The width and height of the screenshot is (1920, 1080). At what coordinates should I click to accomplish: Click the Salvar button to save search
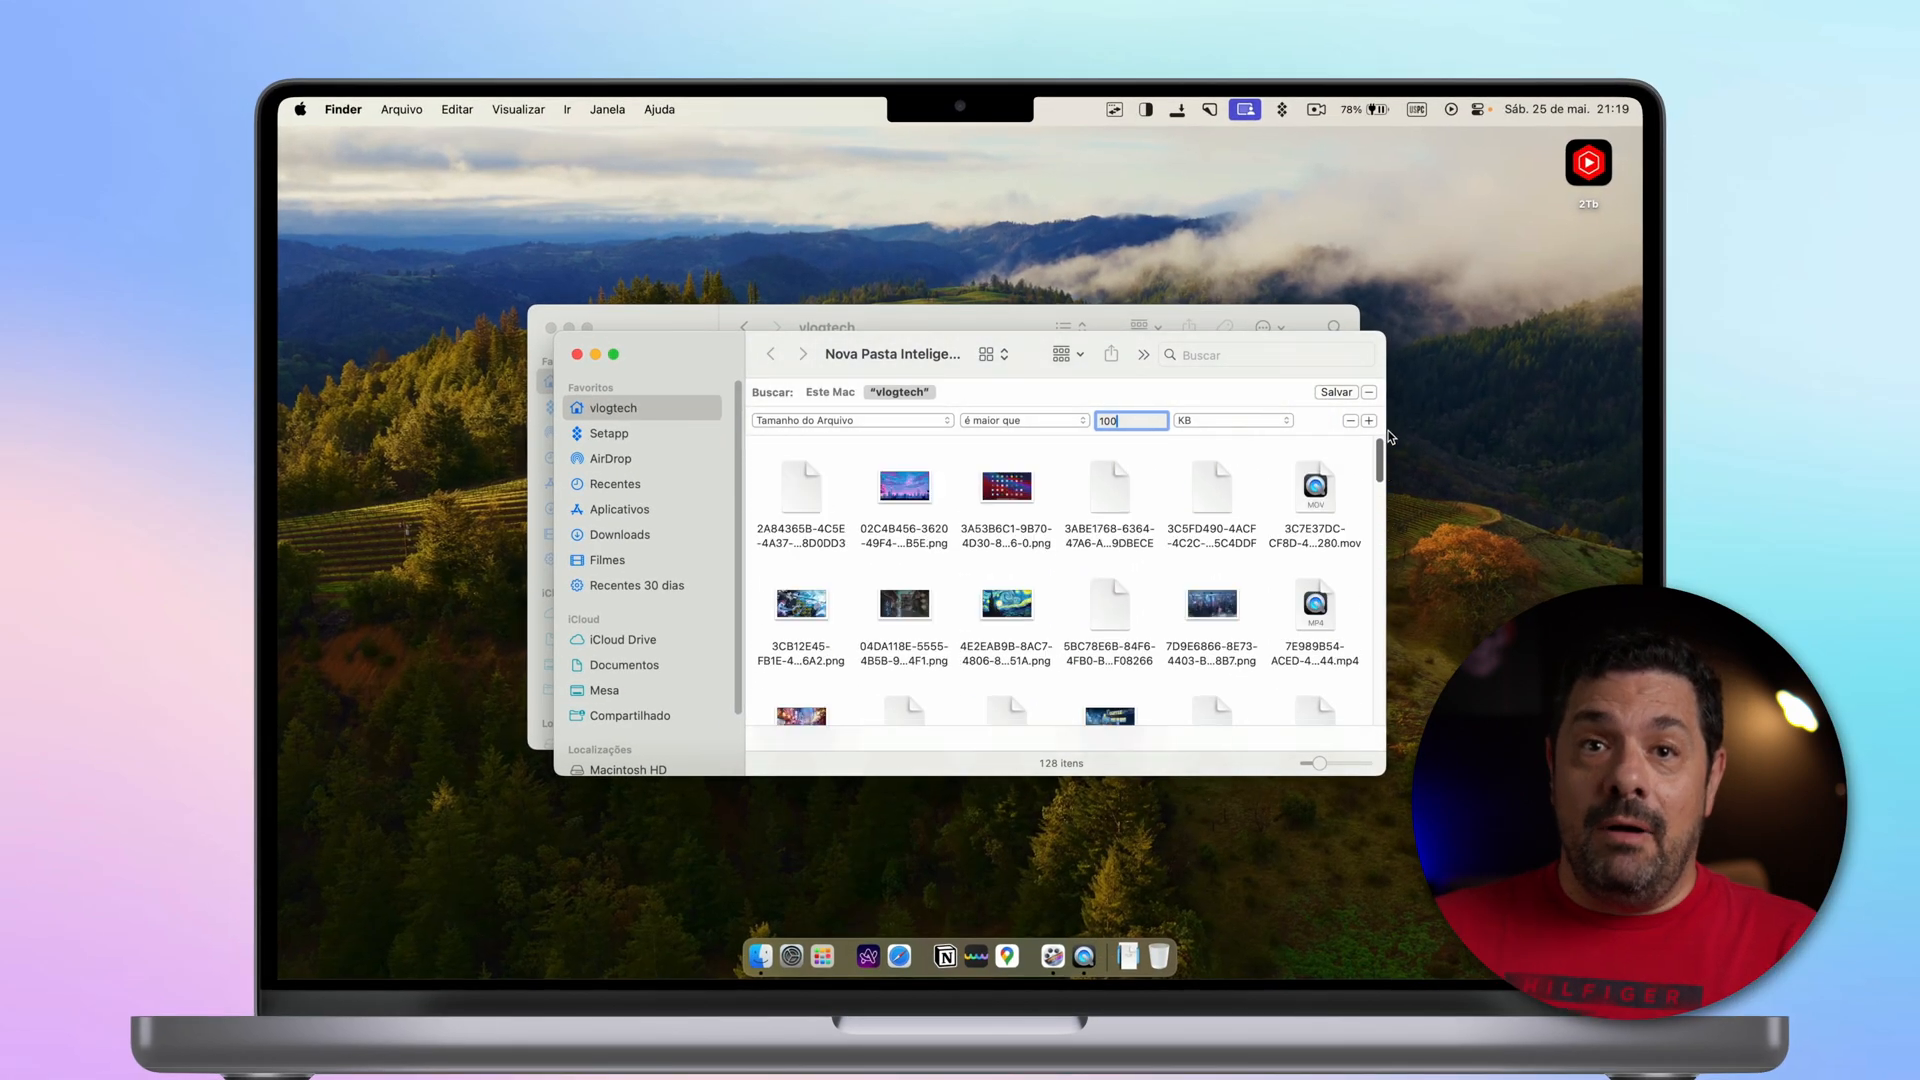tap(1336, 392)
